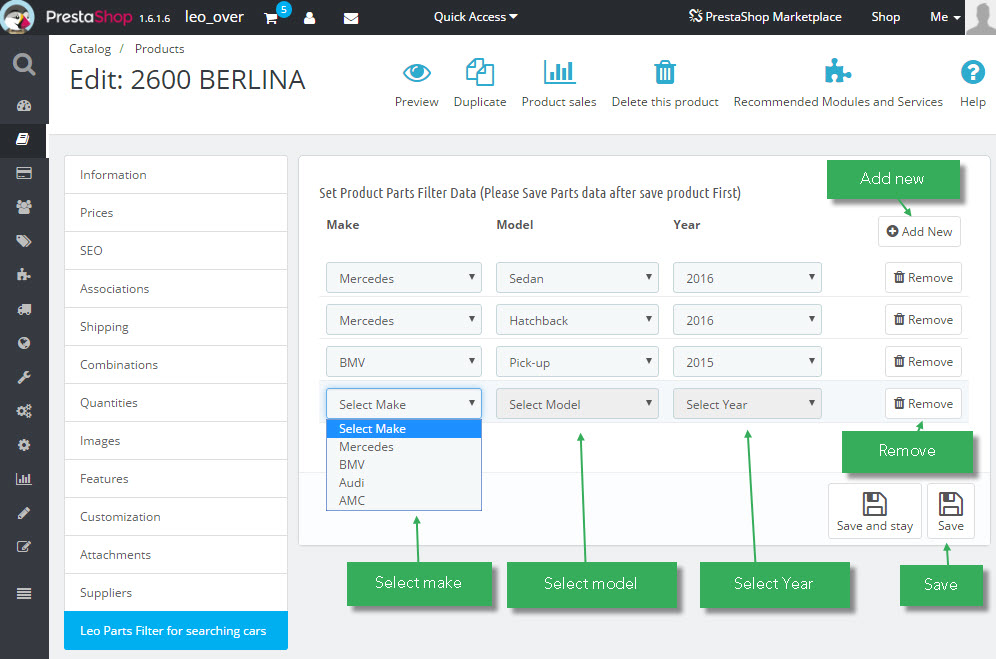Open the shopping cart orders icon
Screen dimensions: 996x659
(271, 18)
